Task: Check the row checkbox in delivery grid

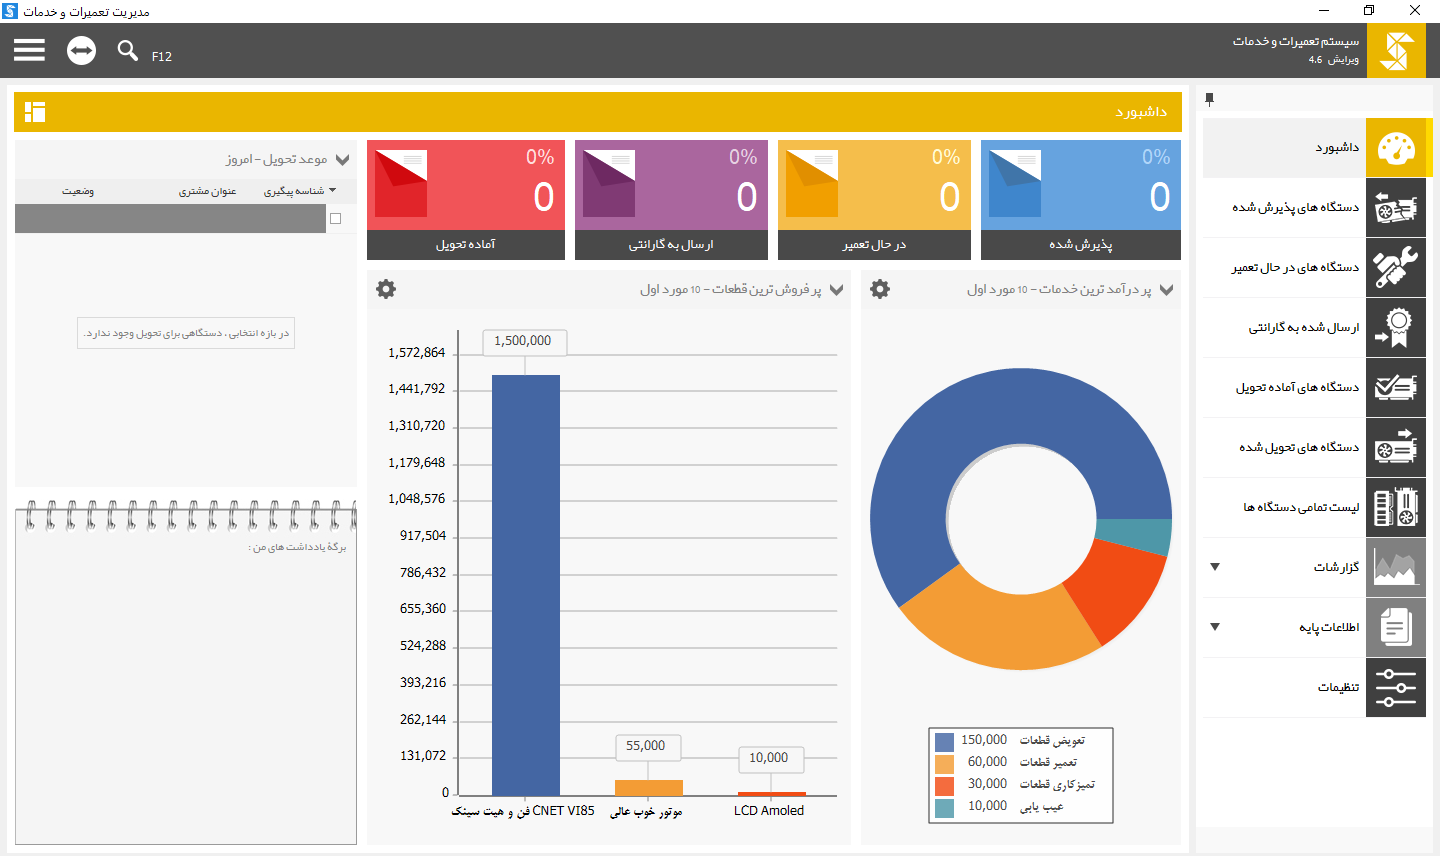Action: pyautogui.click(x=336, y=218)
